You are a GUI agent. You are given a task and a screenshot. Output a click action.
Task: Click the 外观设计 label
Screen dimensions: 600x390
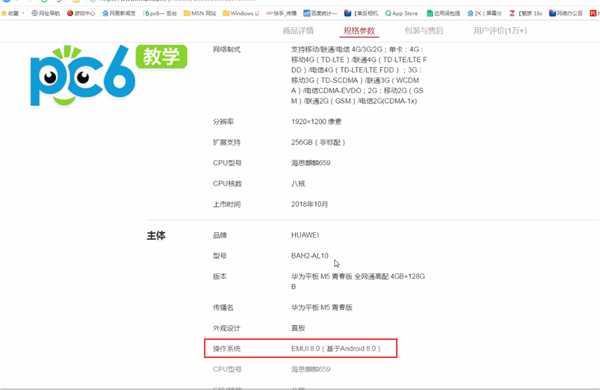(227, 328)
